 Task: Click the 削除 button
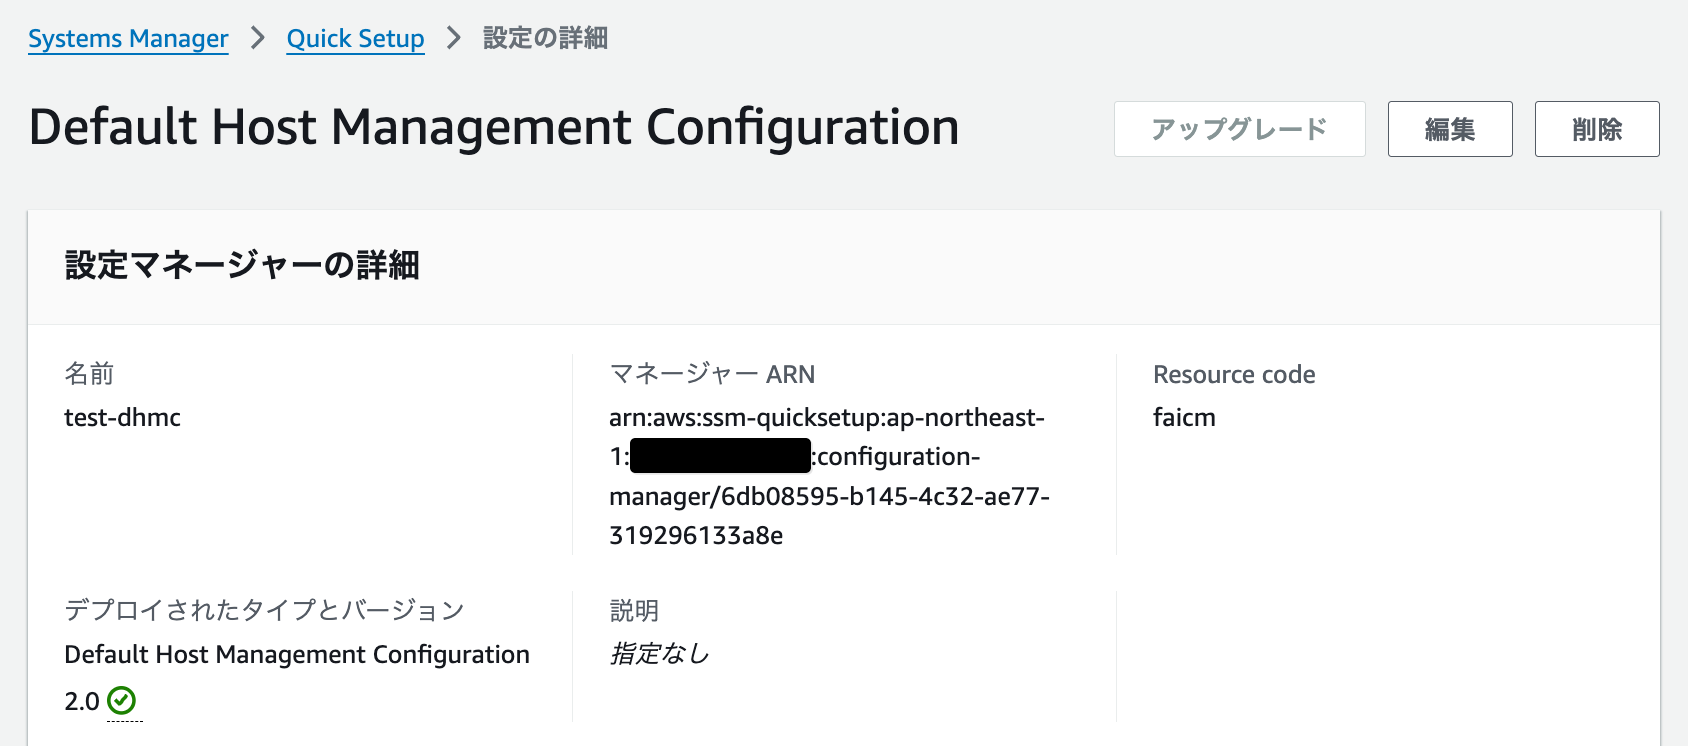coord(1597,129)
